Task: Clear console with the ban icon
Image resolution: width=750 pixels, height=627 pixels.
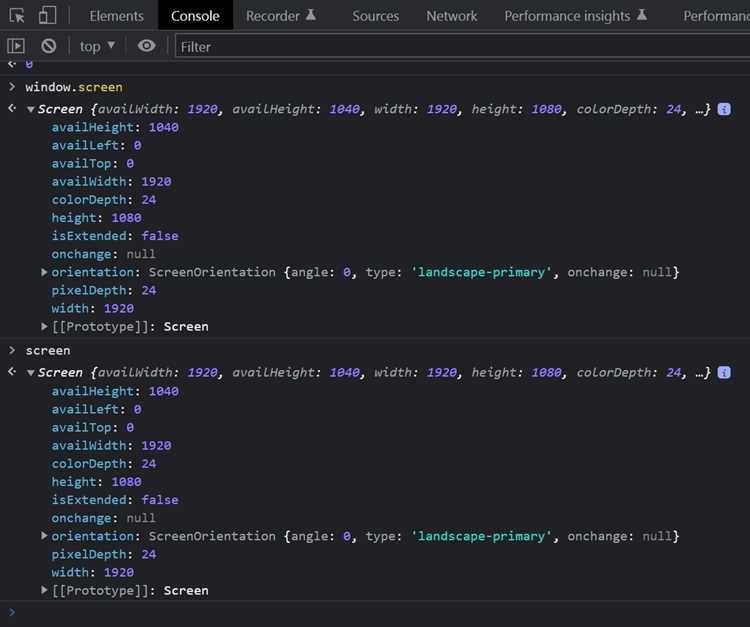Action: 48,46
